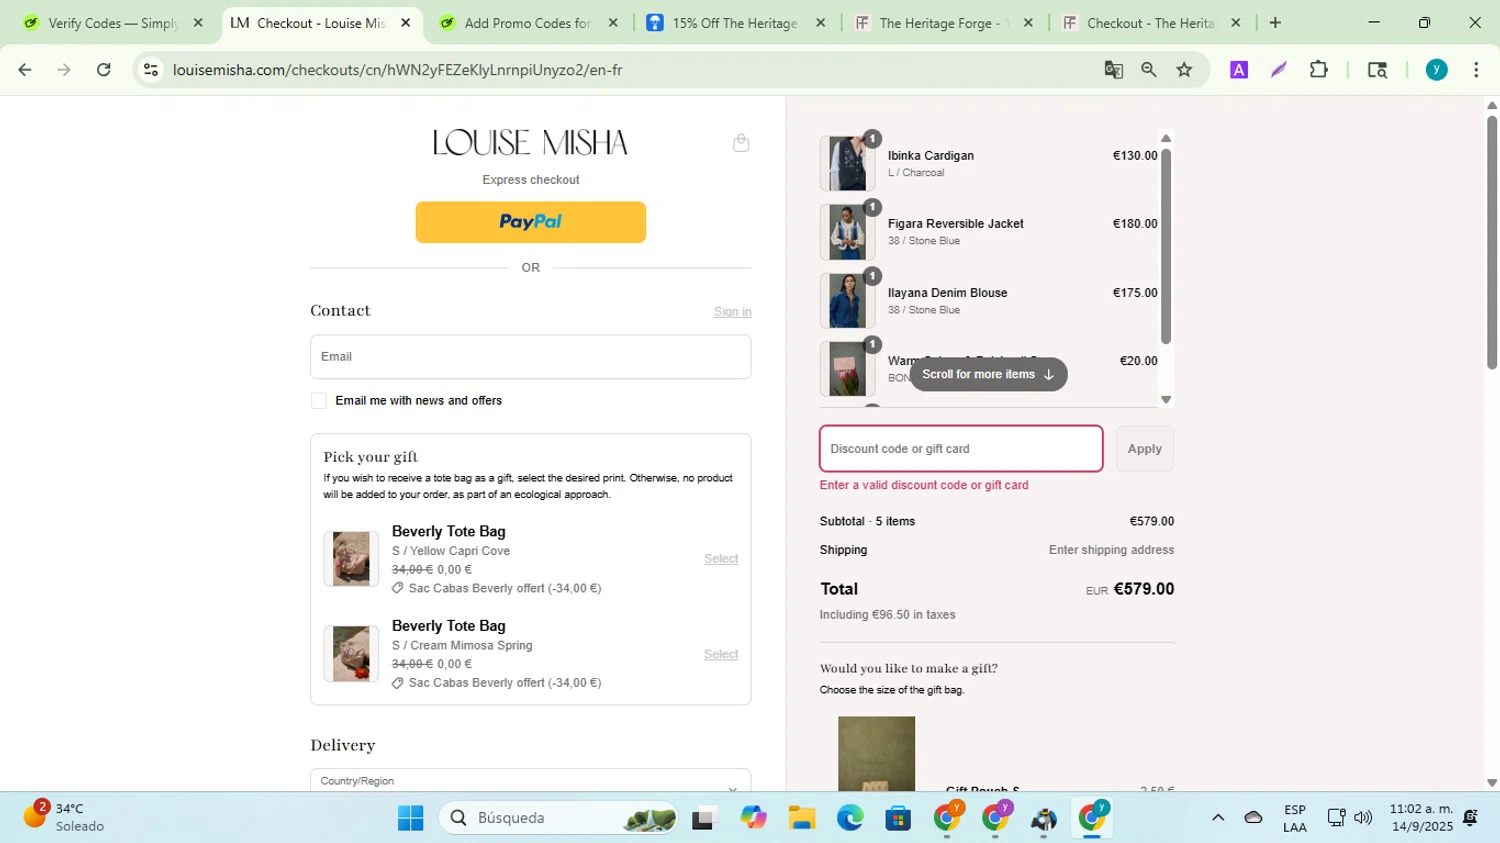Open Chrome three-dot menu

pos(1476,70)
